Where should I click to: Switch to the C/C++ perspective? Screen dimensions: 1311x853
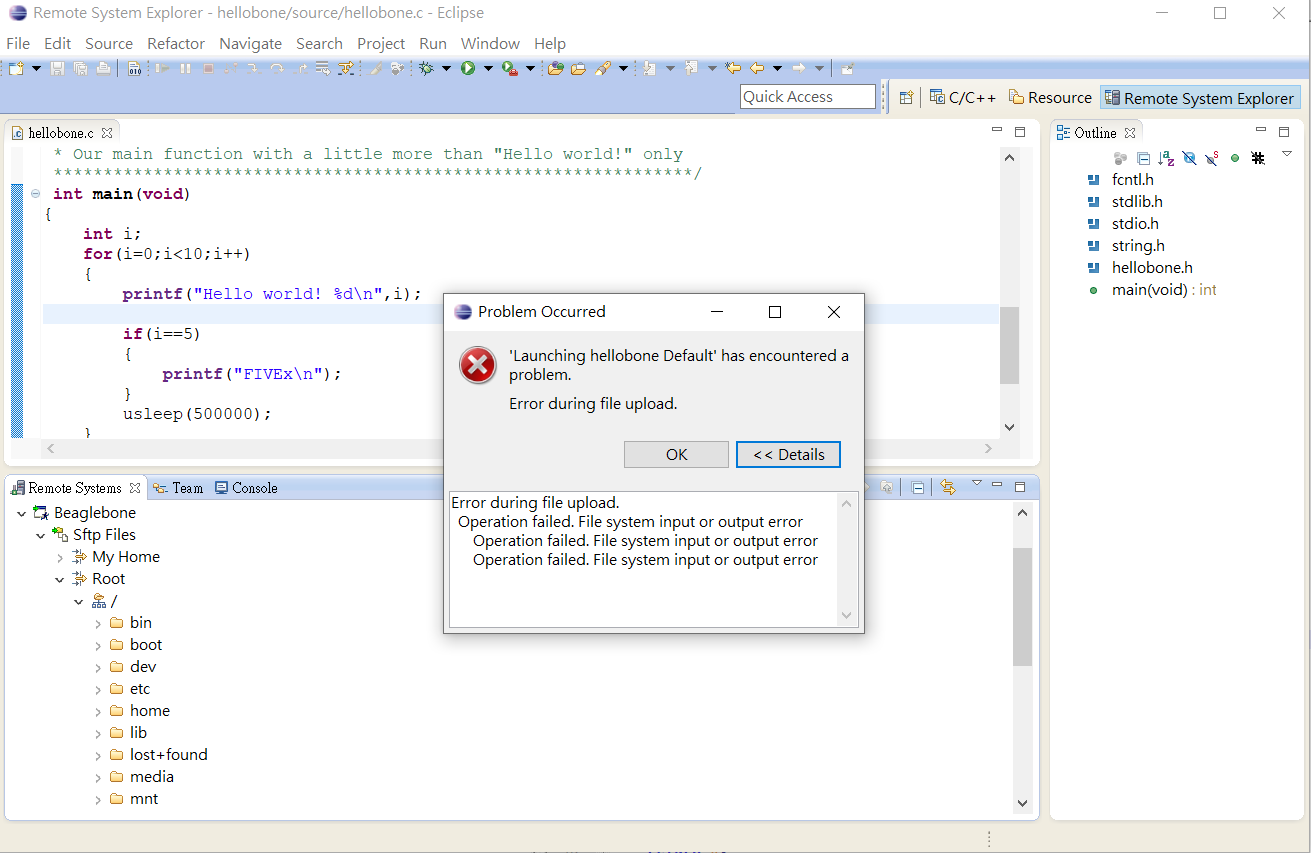(x=963, y=97)
